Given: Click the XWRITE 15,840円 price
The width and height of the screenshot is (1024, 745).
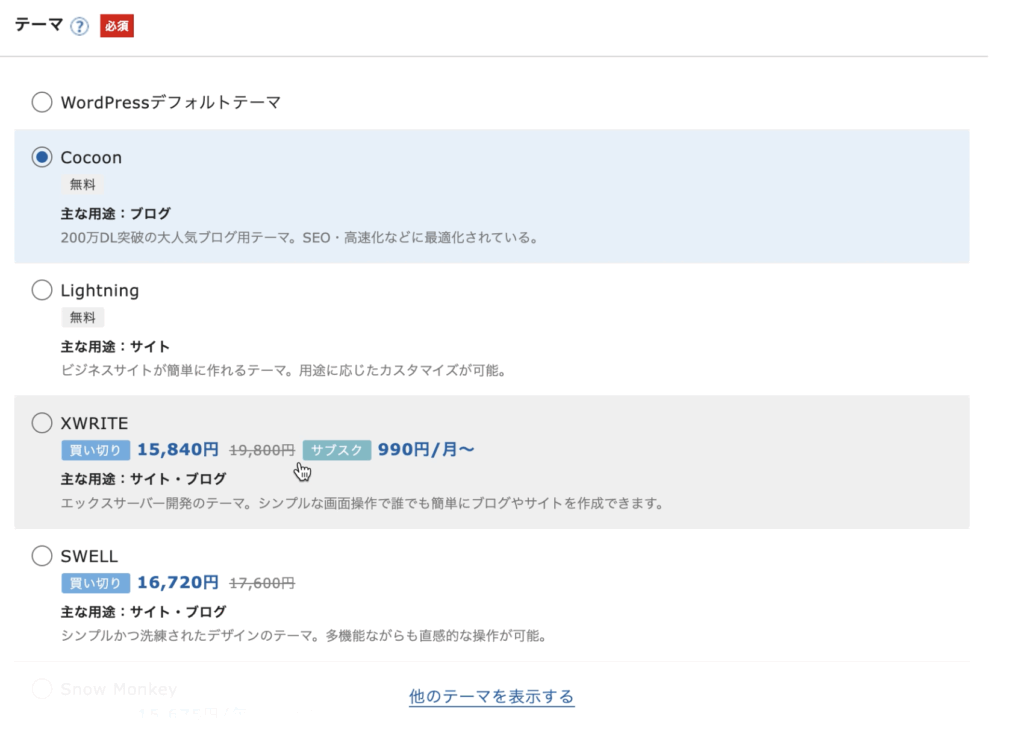Looking at the screenshot, I should pyautogui.click(x=177, y=450).
